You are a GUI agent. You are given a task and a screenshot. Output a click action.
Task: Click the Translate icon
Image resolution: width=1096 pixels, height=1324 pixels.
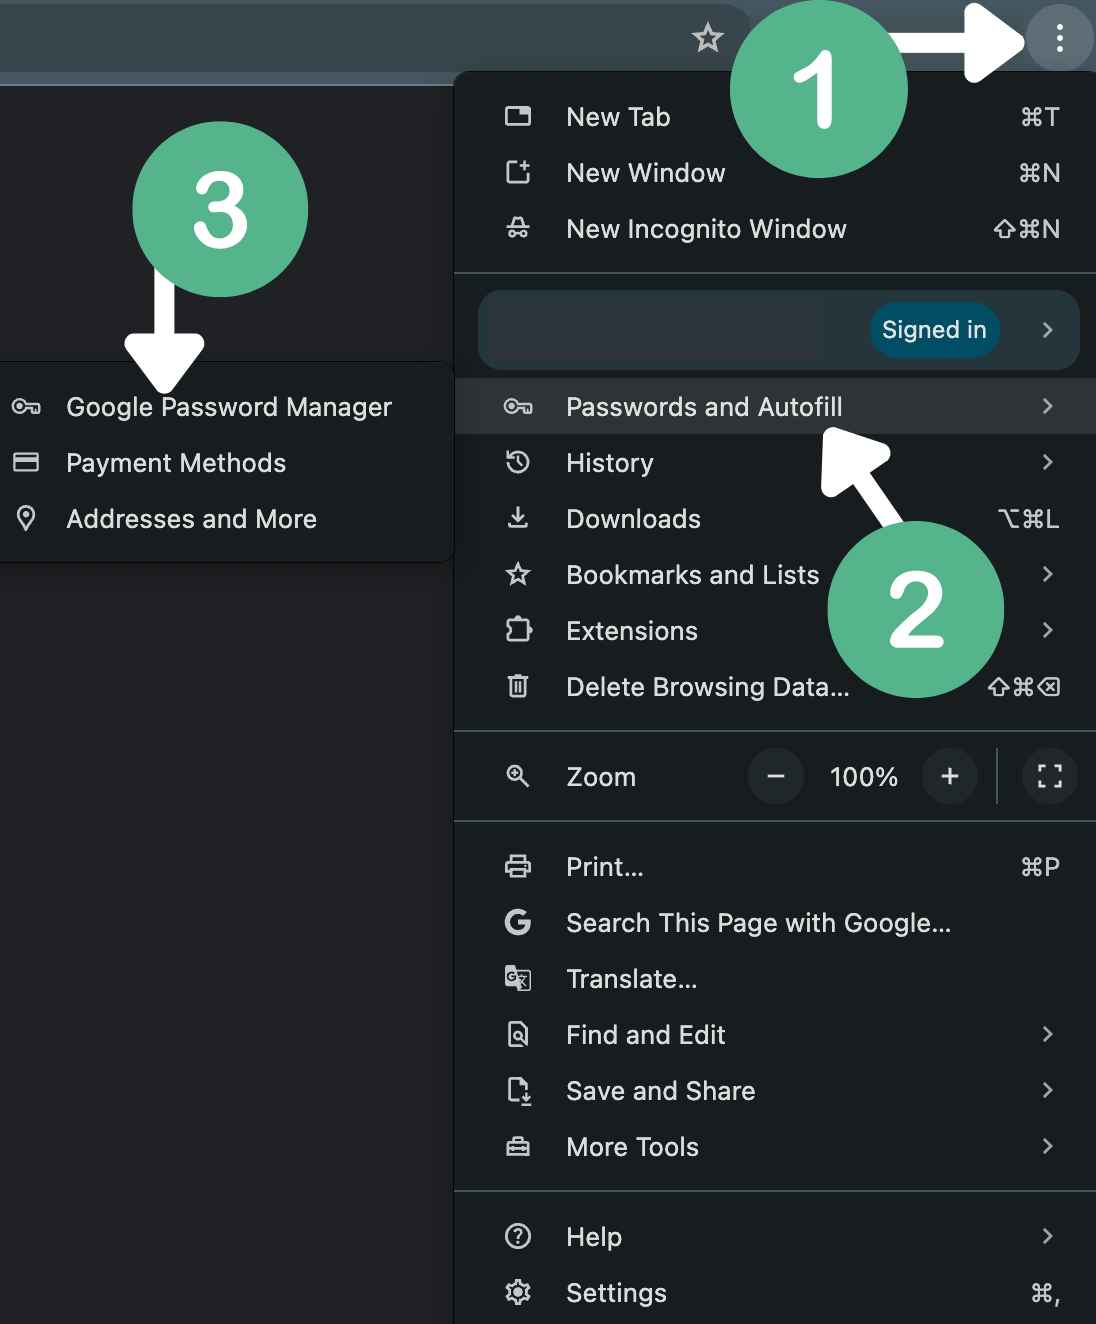point(518,978)
